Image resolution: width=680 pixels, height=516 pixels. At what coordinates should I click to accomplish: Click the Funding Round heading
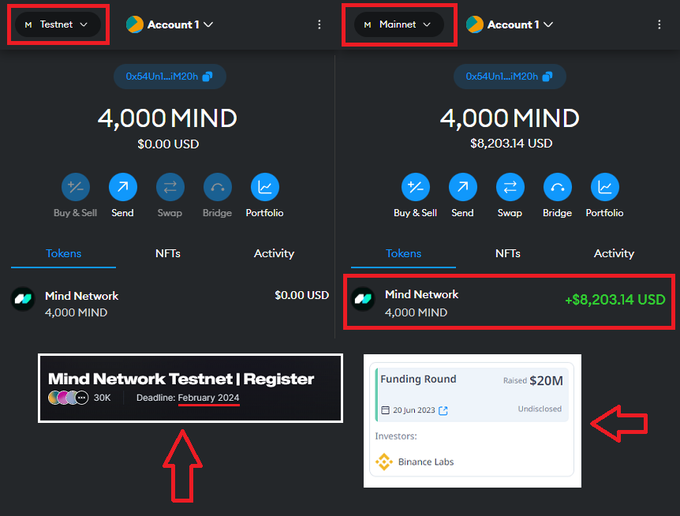(x=418, y=379)
